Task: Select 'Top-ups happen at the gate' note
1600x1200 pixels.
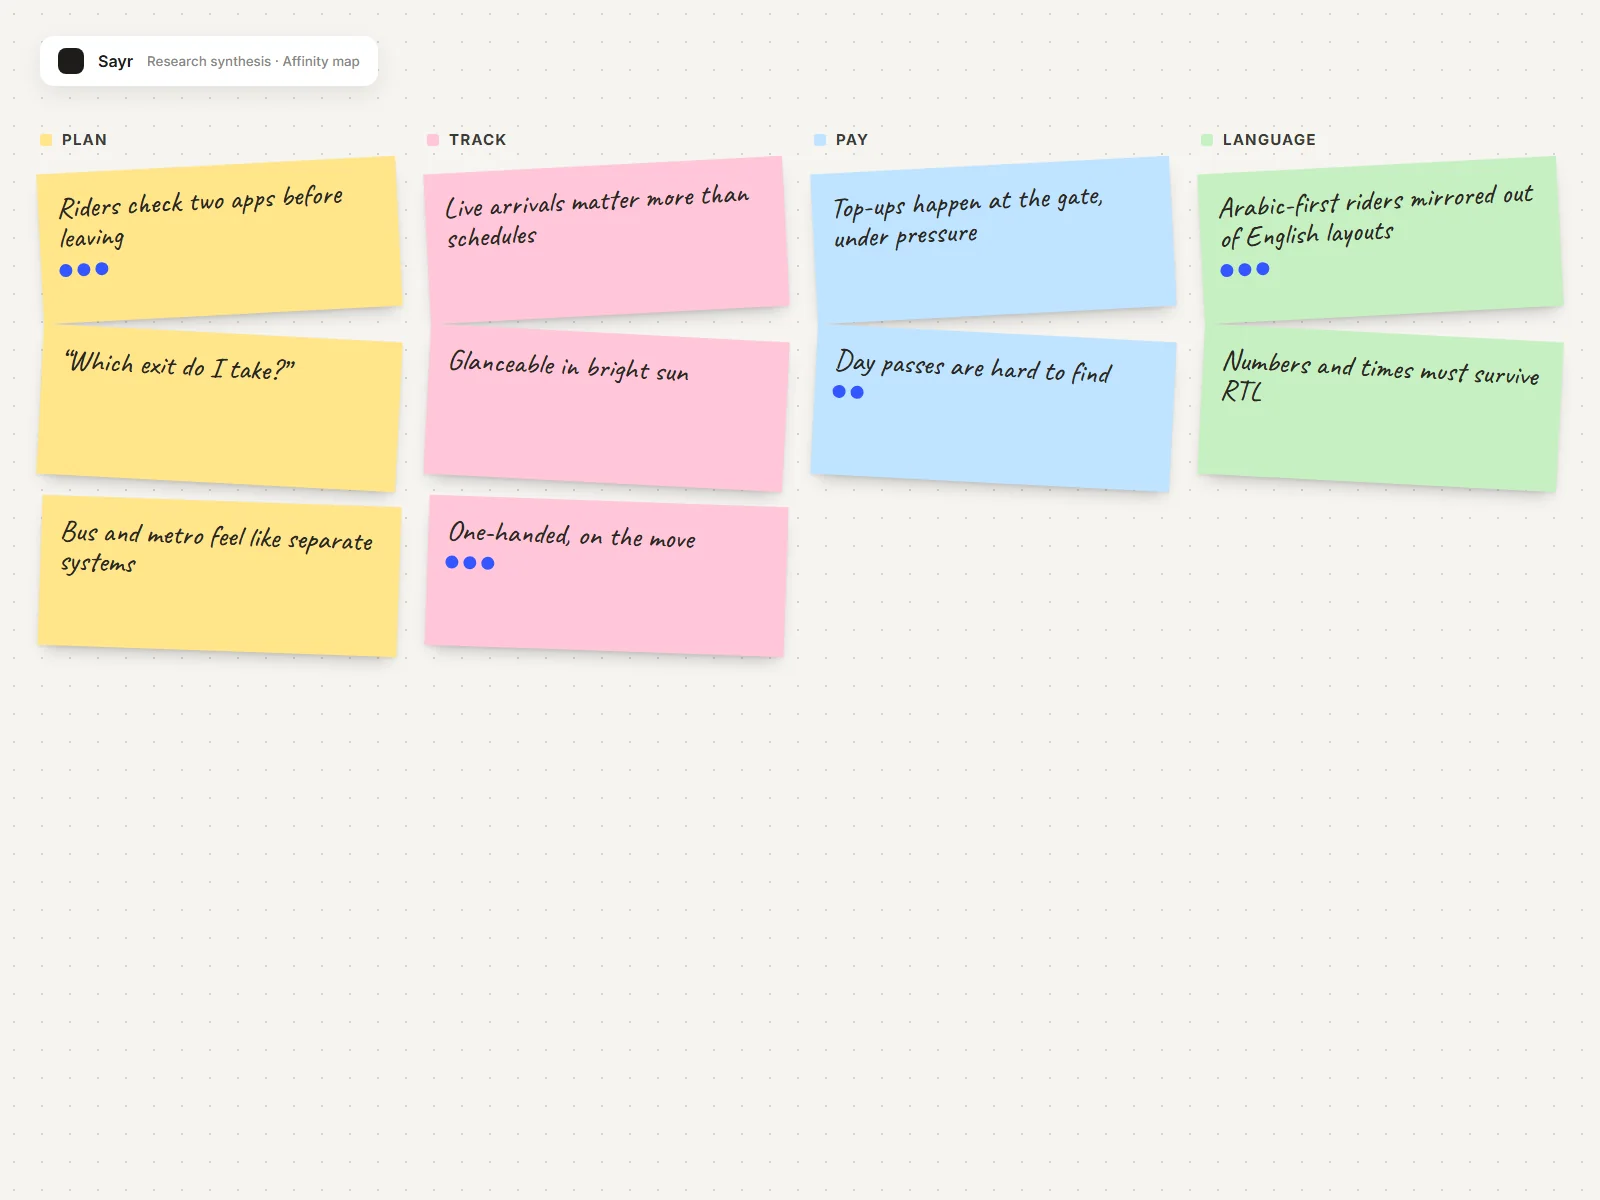Action: click(x=994, y=240)
